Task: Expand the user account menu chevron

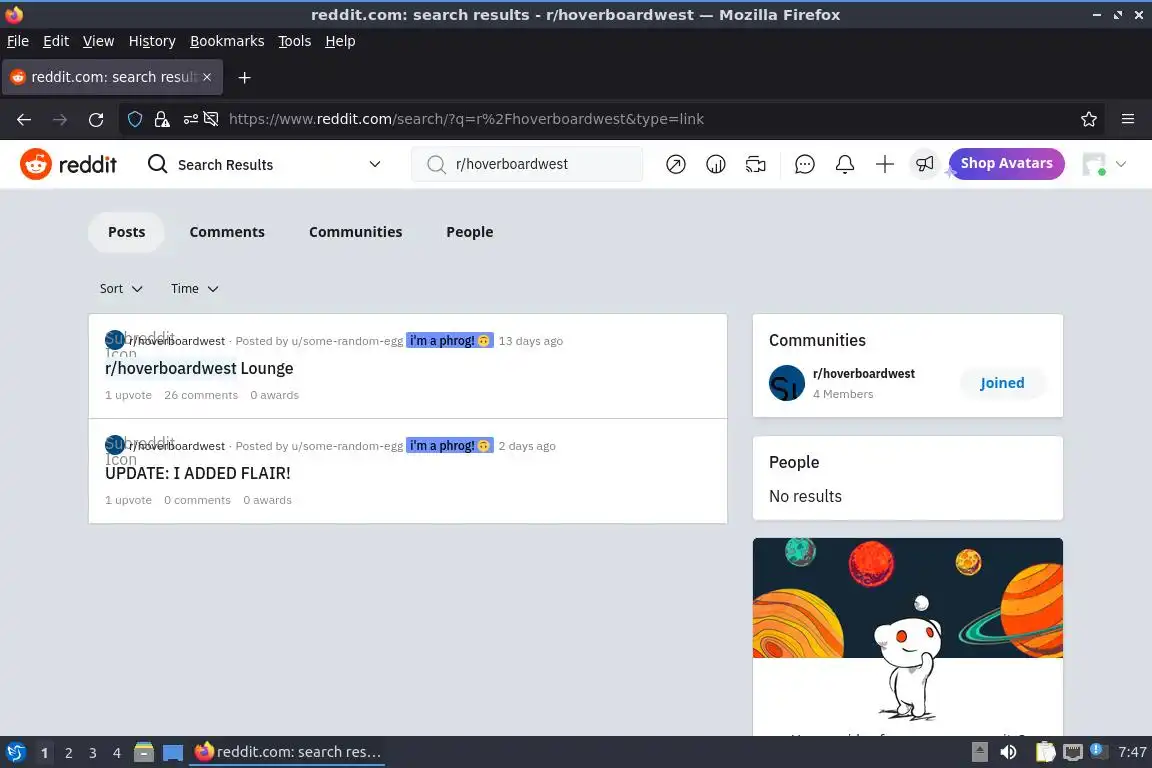Action: (1121, 164)
